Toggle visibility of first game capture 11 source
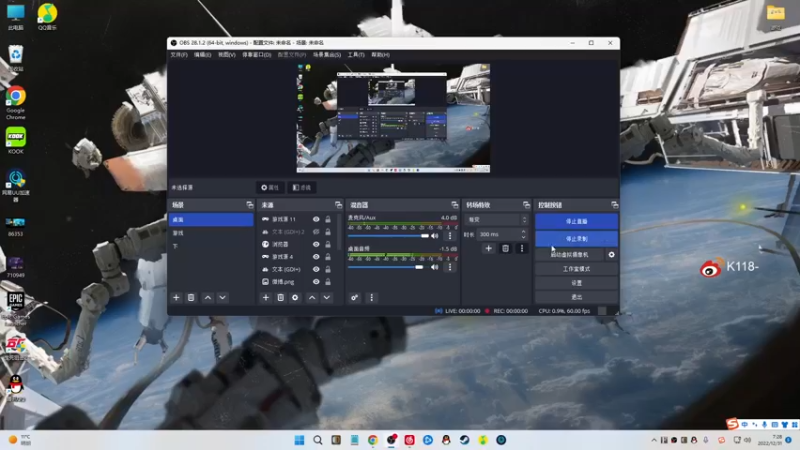The width and height of the screenshot is (800, 450). click(316, 219)
